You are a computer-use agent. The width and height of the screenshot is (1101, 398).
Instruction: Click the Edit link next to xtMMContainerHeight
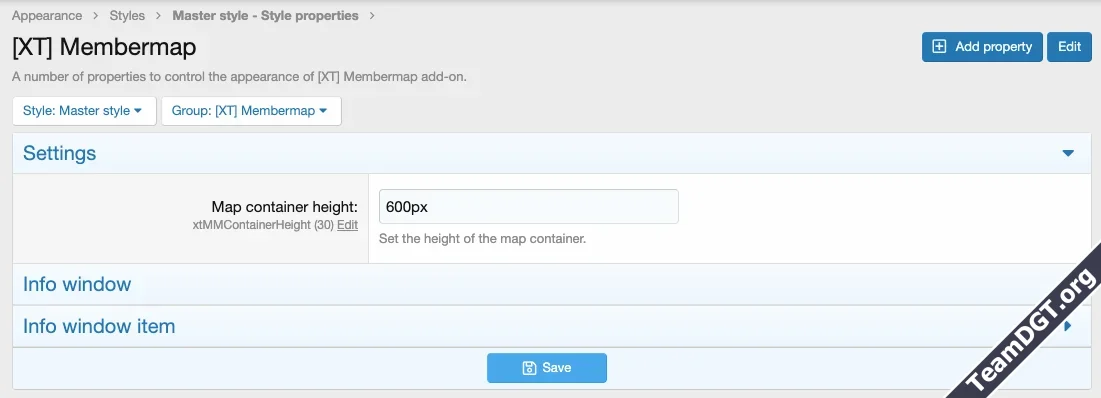pos(348,225)
